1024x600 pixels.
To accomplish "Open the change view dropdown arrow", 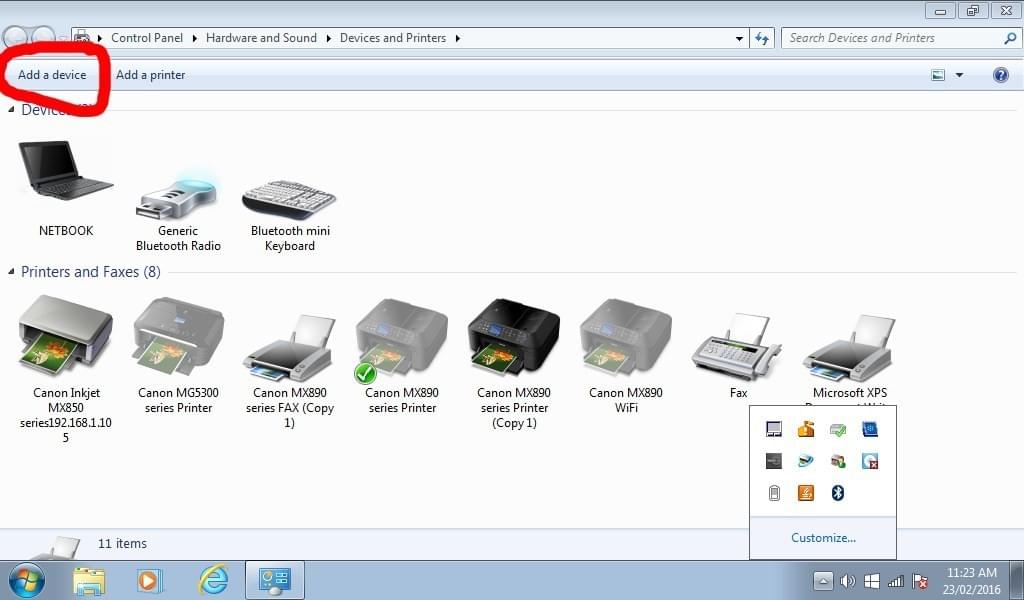I will click(959, 75).
